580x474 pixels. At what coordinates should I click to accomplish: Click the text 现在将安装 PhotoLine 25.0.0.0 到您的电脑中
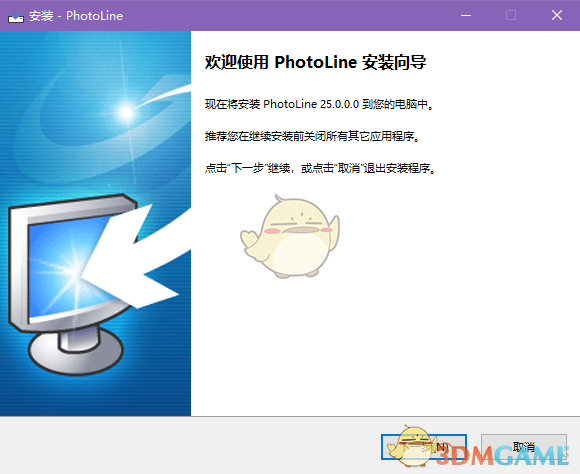[319, 104]
